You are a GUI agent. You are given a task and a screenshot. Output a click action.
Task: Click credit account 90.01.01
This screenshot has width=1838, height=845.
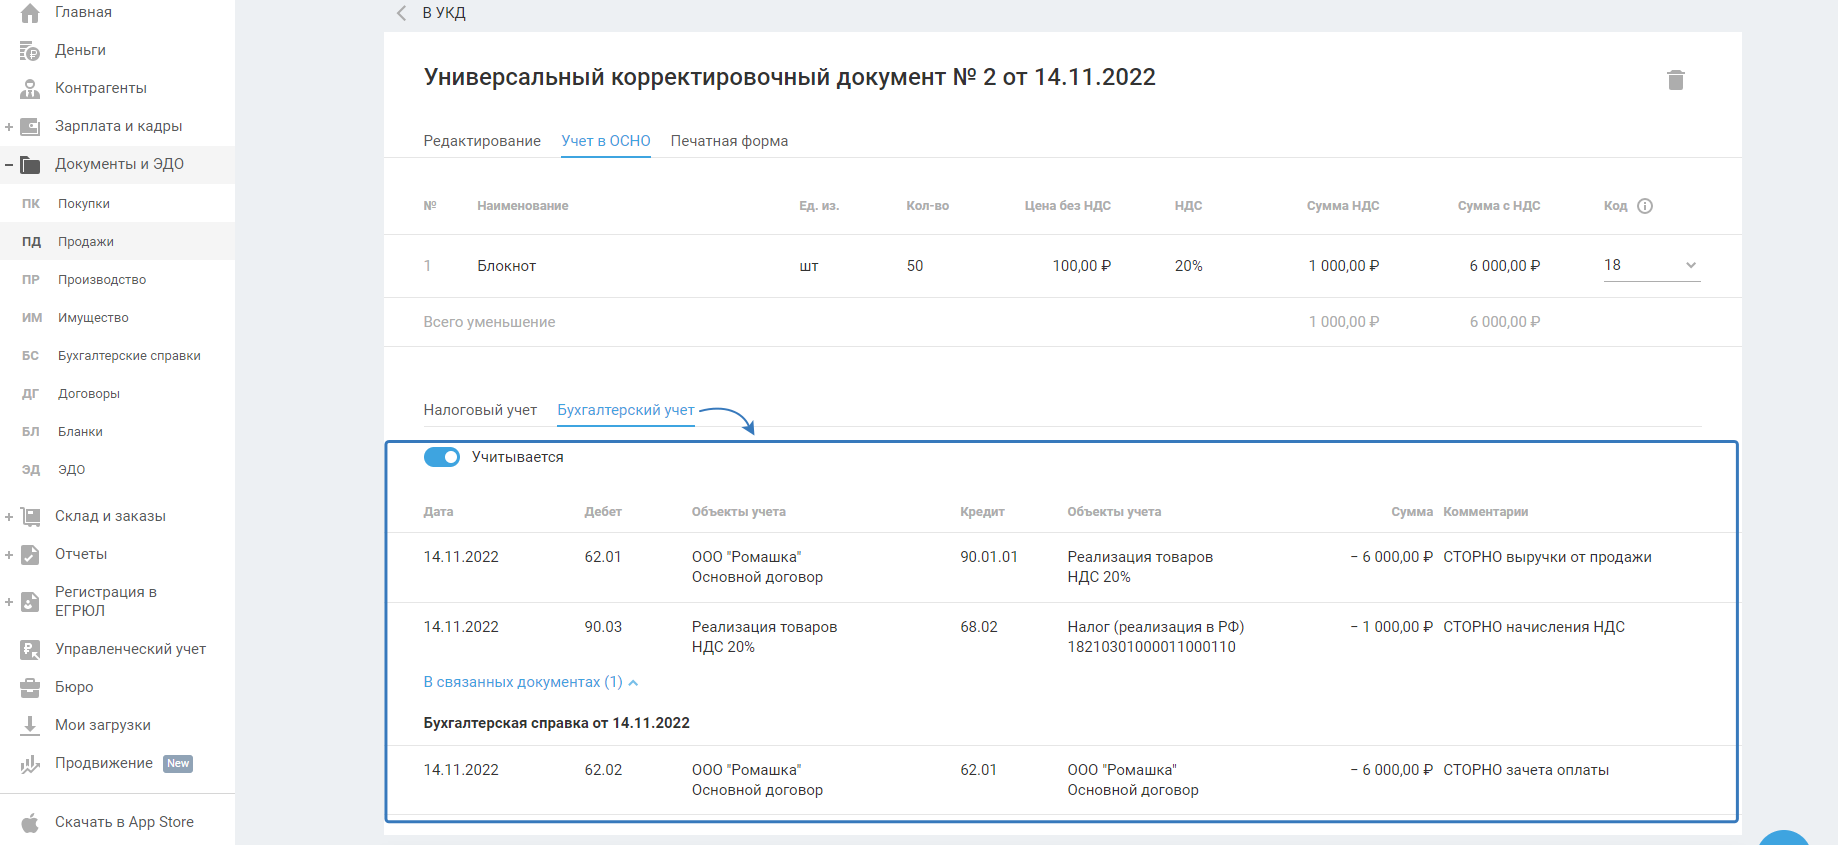[x=989, y=557]
